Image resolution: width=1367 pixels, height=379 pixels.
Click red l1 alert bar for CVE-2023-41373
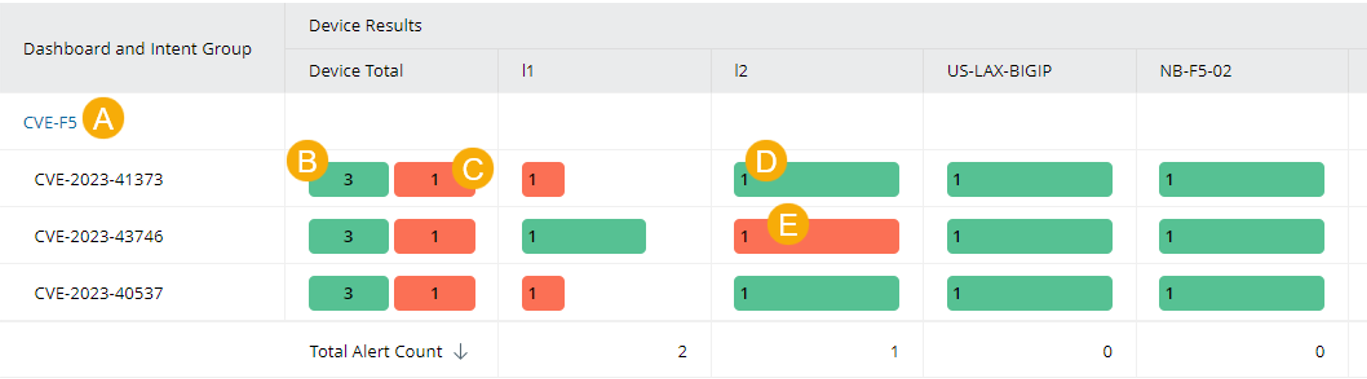[x=543, y=180]
